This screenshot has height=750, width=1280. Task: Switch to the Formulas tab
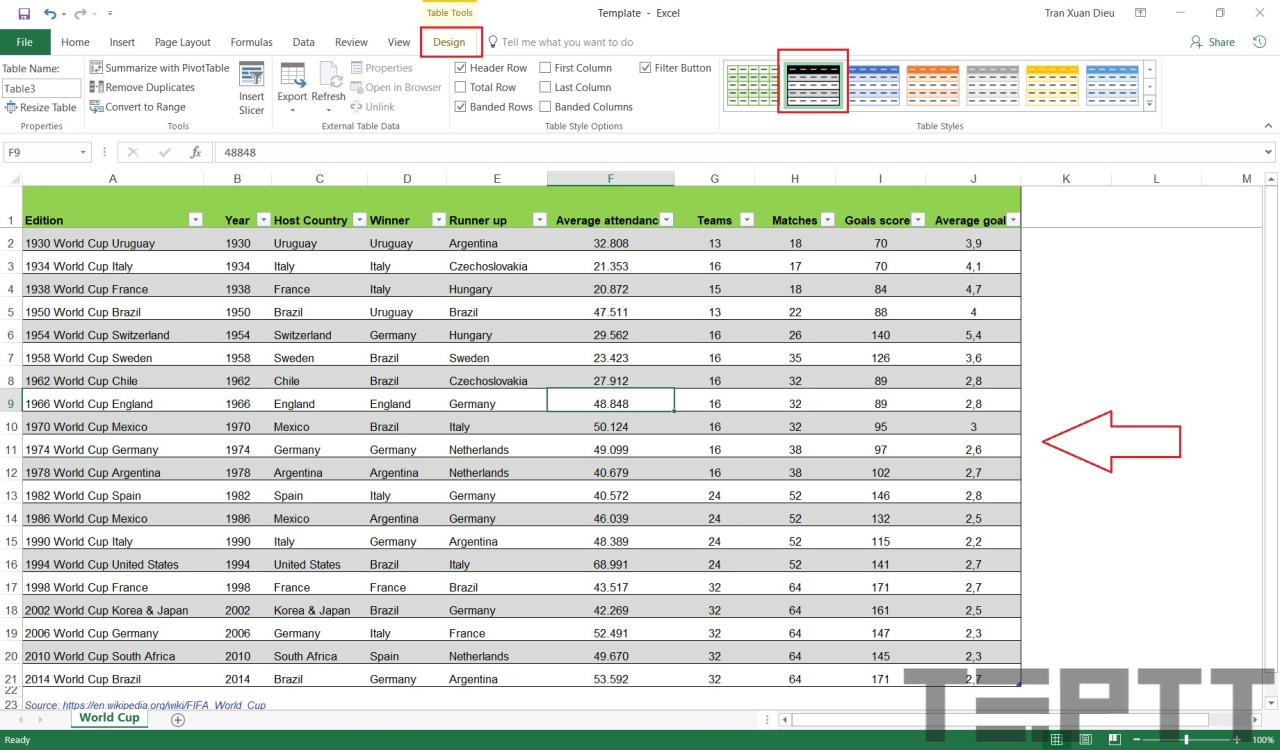click(251, 42)
